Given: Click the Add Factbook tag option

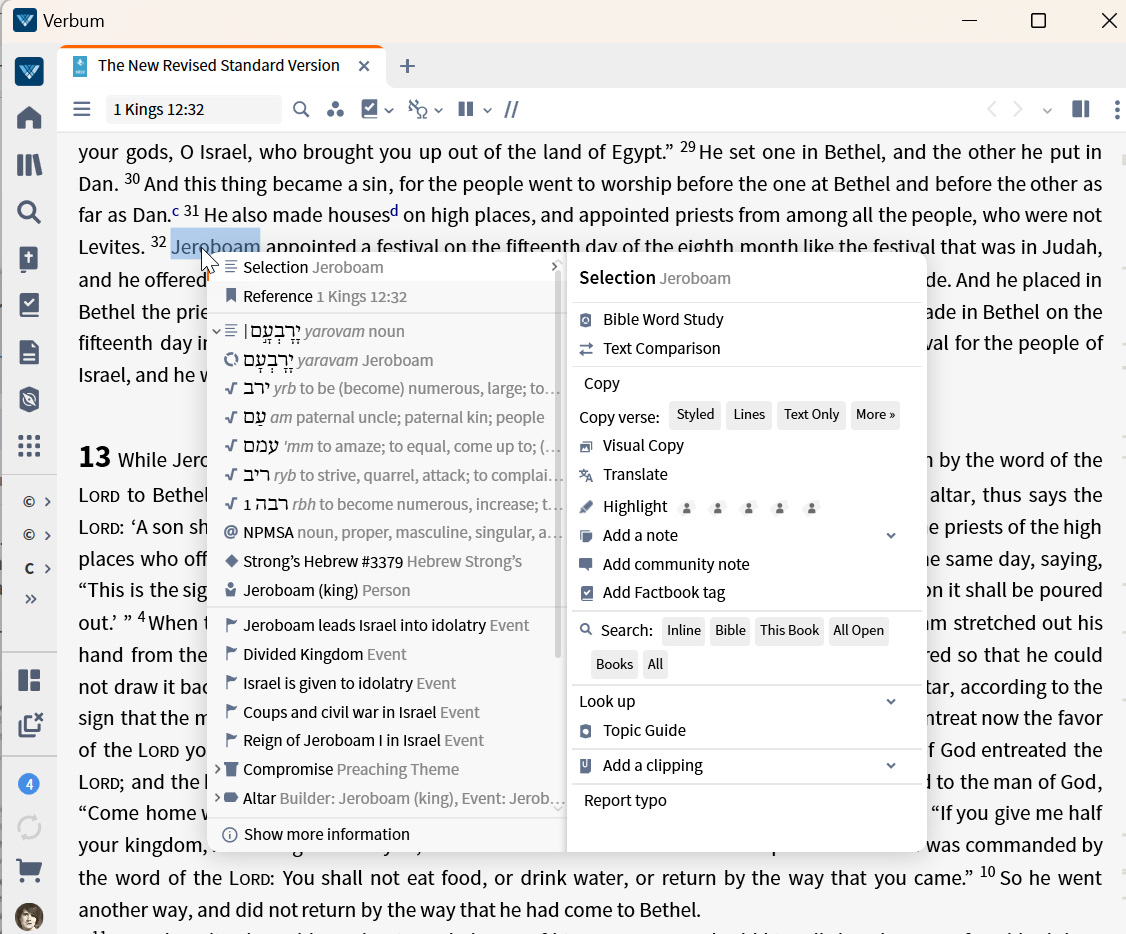Looking at the screenshot, I should click(664, 593).
